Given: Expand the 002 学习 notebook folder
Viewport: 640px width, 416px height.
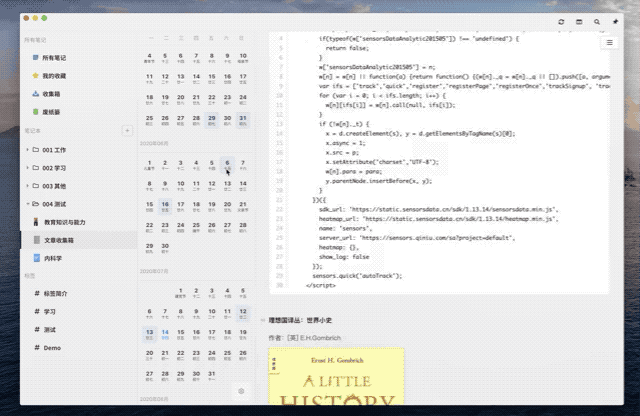Looking at the screenshot, I should 27,168.
